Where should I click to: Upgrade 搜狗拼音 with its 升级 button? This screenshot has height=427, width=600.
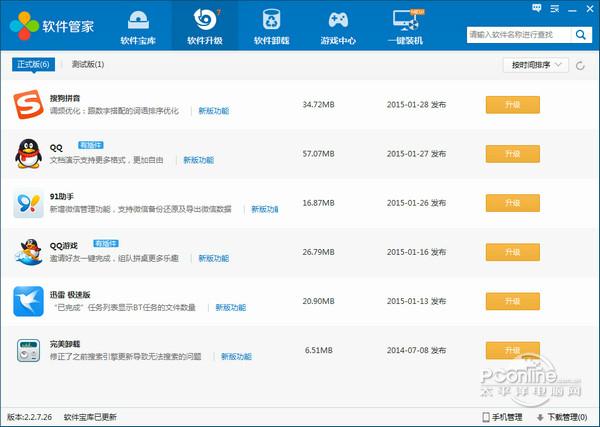[x=513, y=104]
